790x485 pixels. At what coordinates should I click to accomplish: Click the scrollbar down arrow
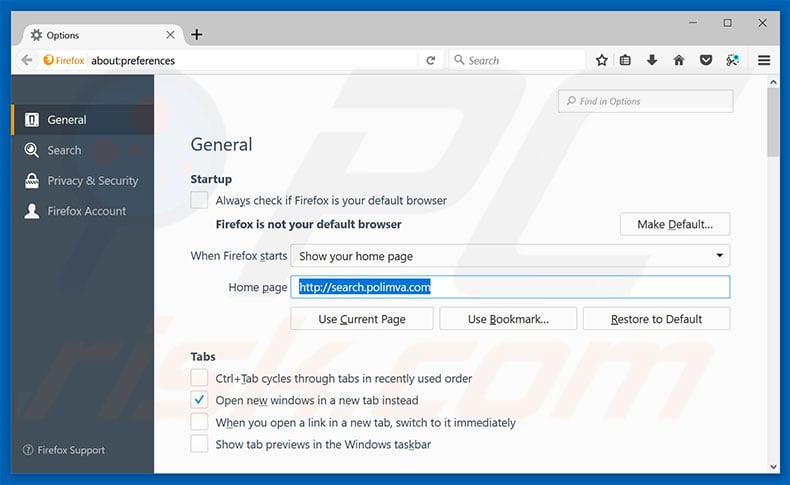[773, 467]
